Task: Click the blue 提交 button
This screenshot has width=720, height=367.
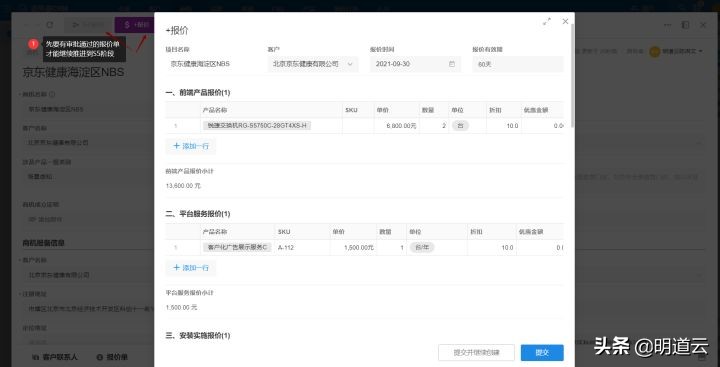Action: pyautogui.click(x=542, y=353)
